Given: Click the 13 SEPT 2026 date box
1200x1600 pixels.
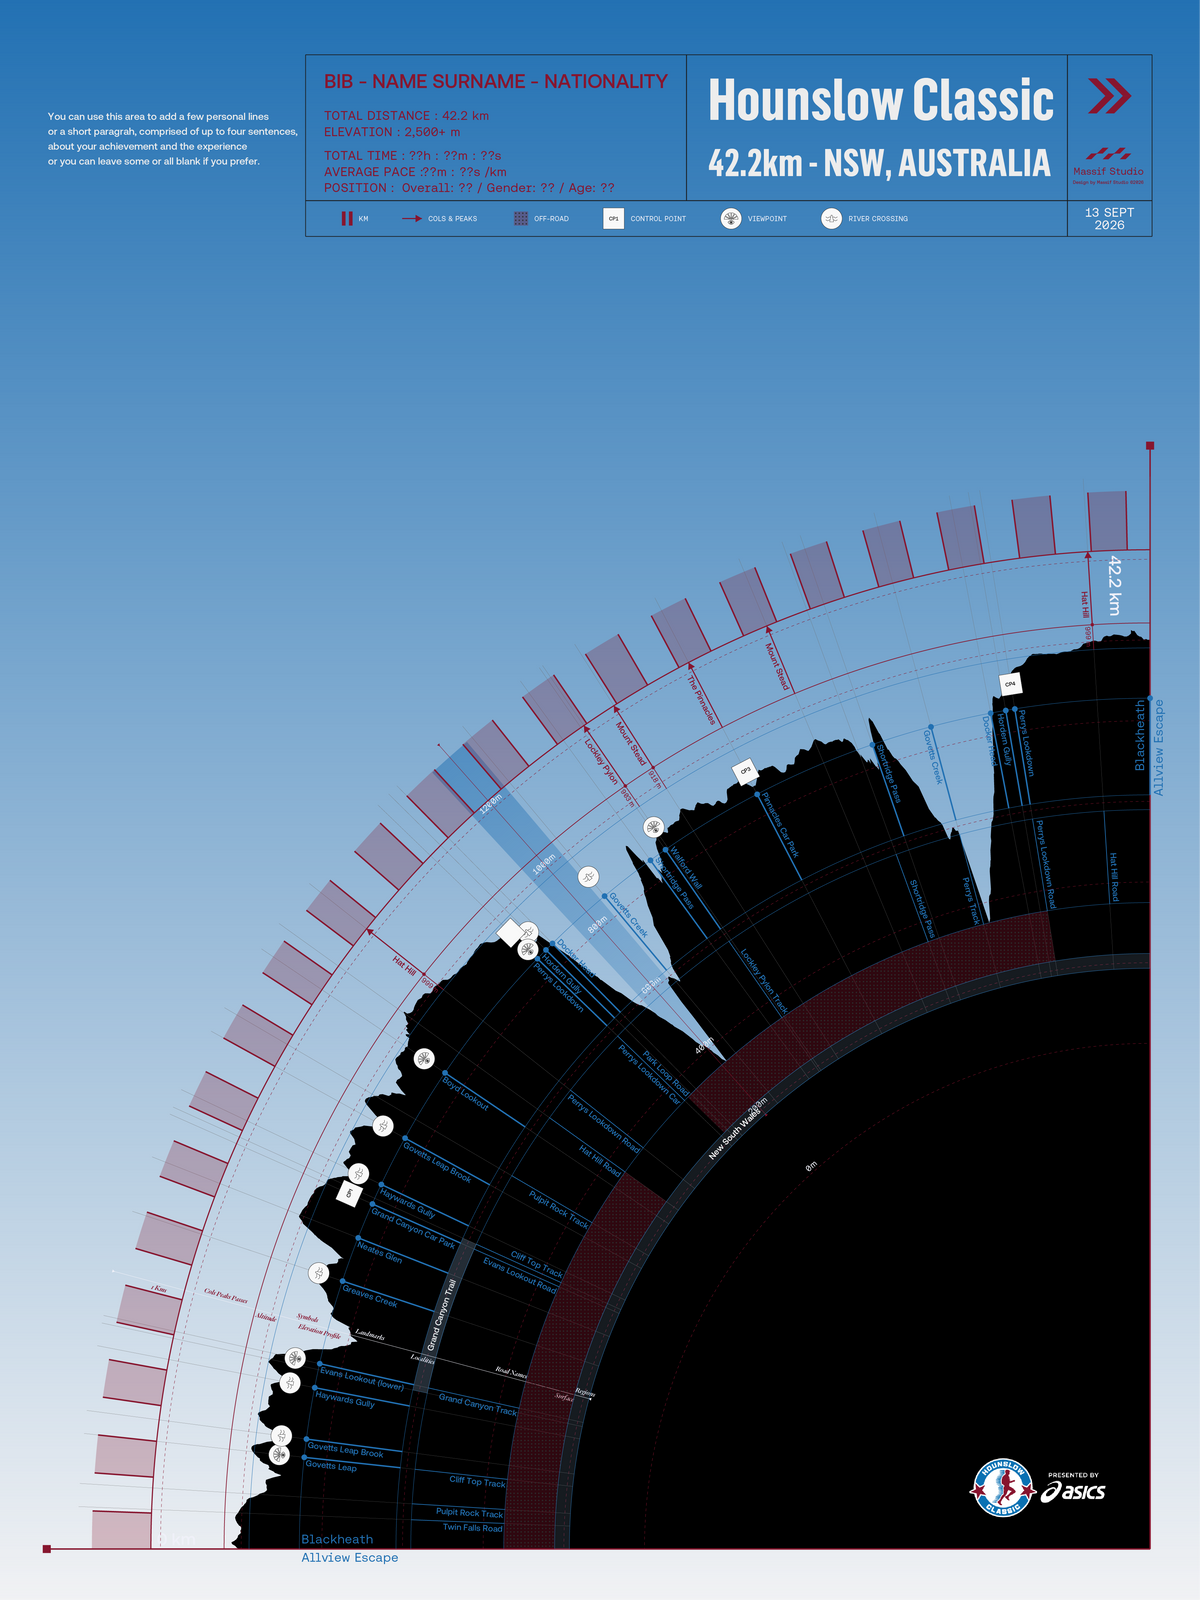Looking at the screenshot, I should click(1110, 219).
